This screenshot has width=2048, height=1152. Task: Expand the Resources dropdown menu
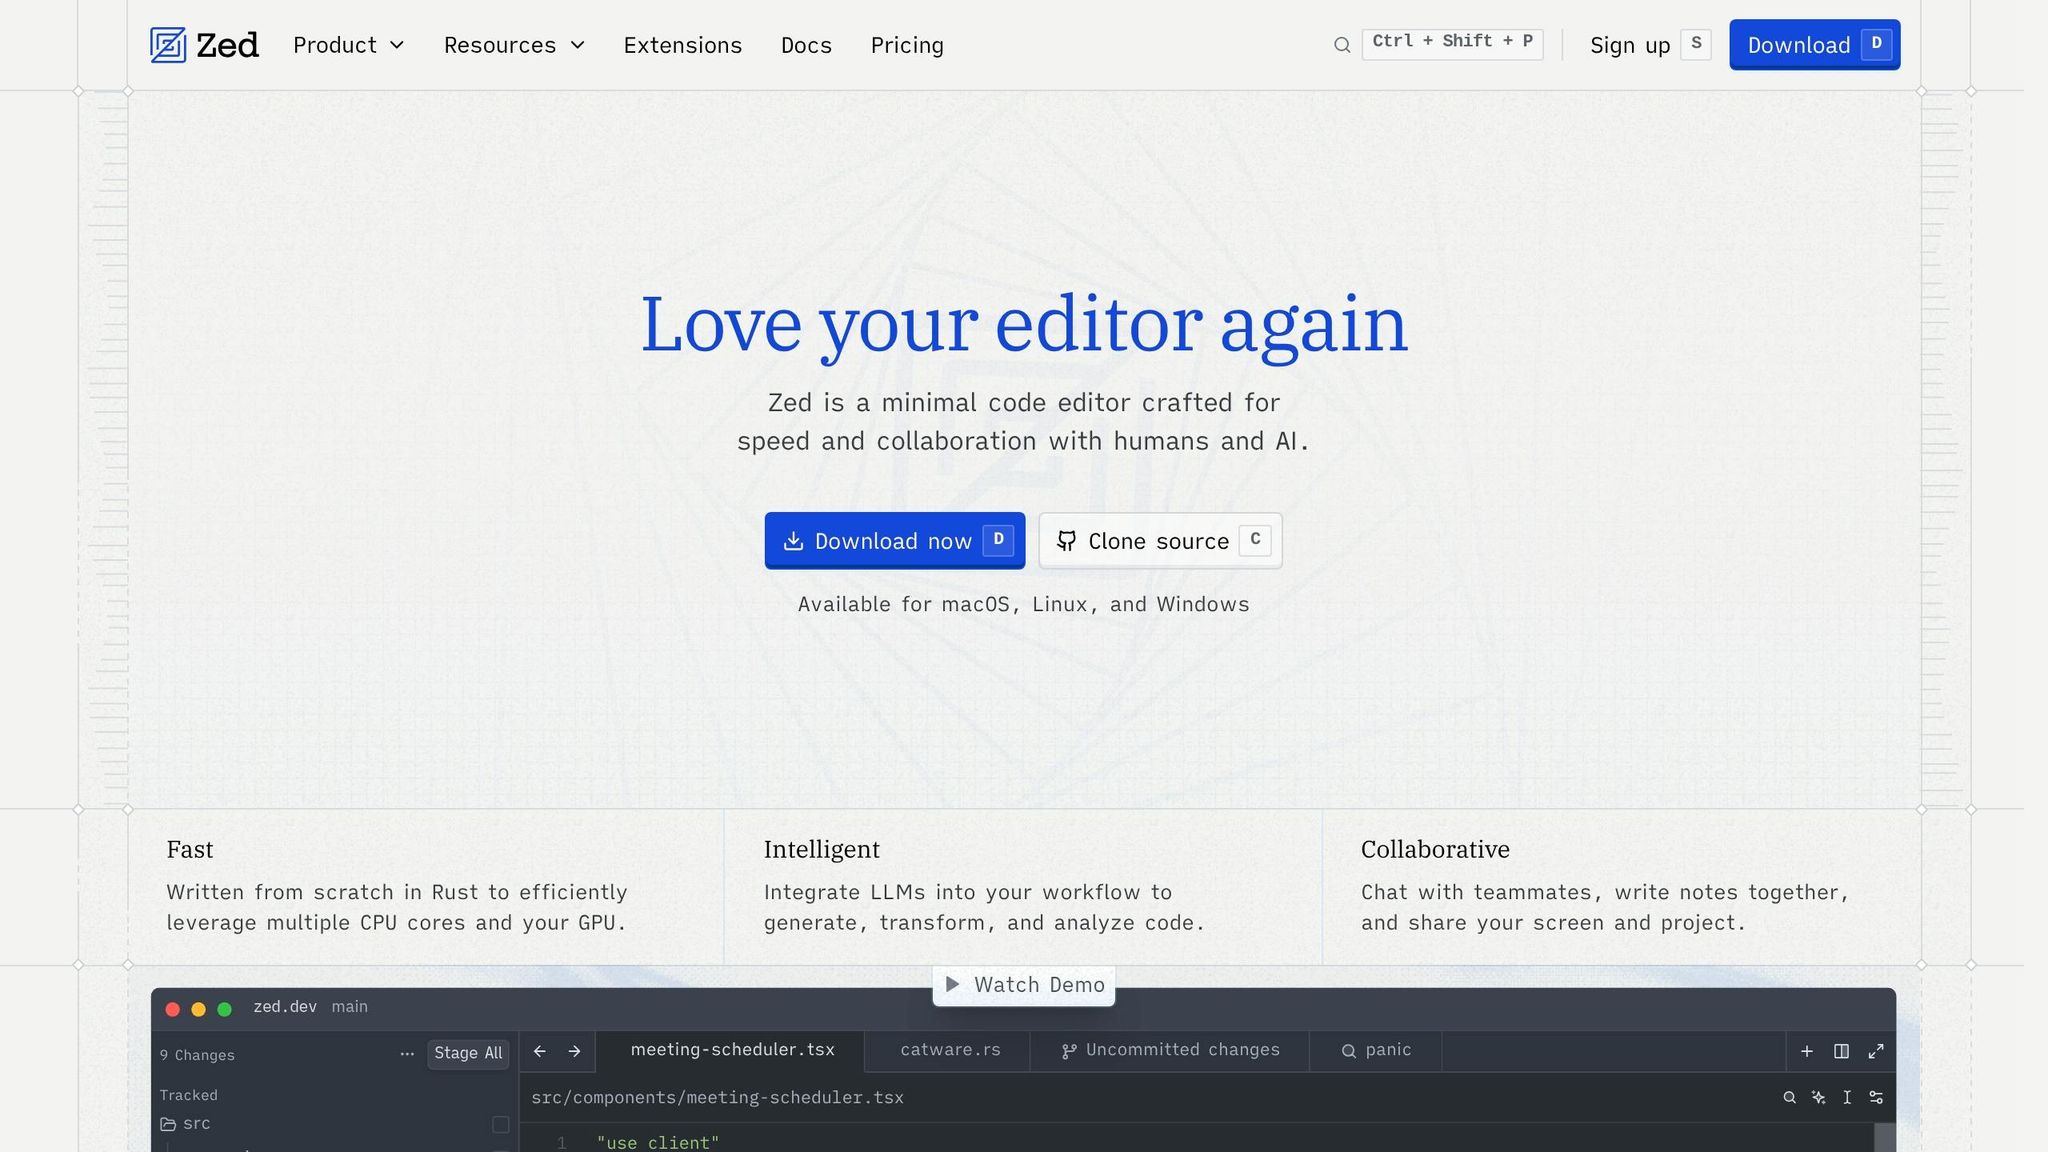[x=514, y=45]
